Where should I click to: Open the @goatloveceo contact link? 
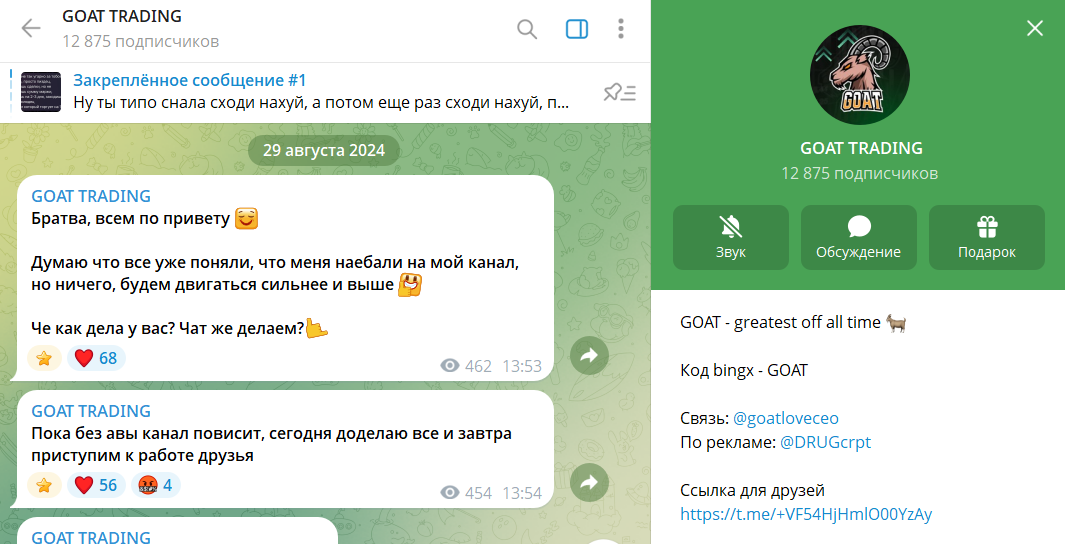pyautogui.click(x=785, y=419)
